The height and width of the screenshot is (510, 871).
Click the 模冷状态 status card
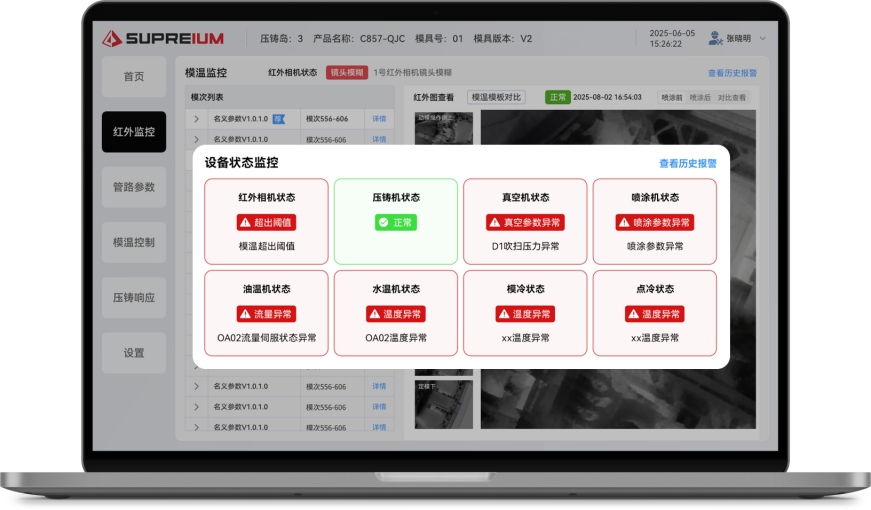click(x=525, y=312)
